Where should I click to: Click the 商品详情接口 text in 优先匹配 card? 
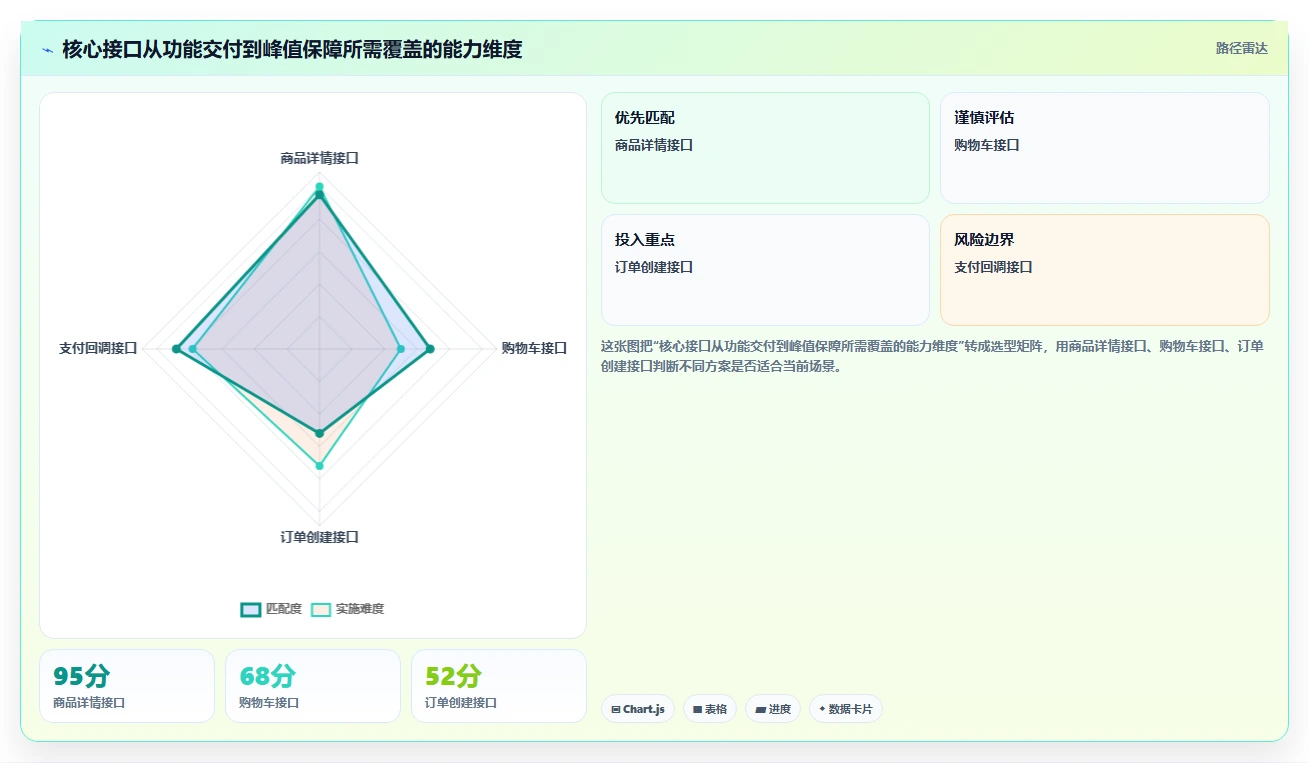(x=654, y=145)
